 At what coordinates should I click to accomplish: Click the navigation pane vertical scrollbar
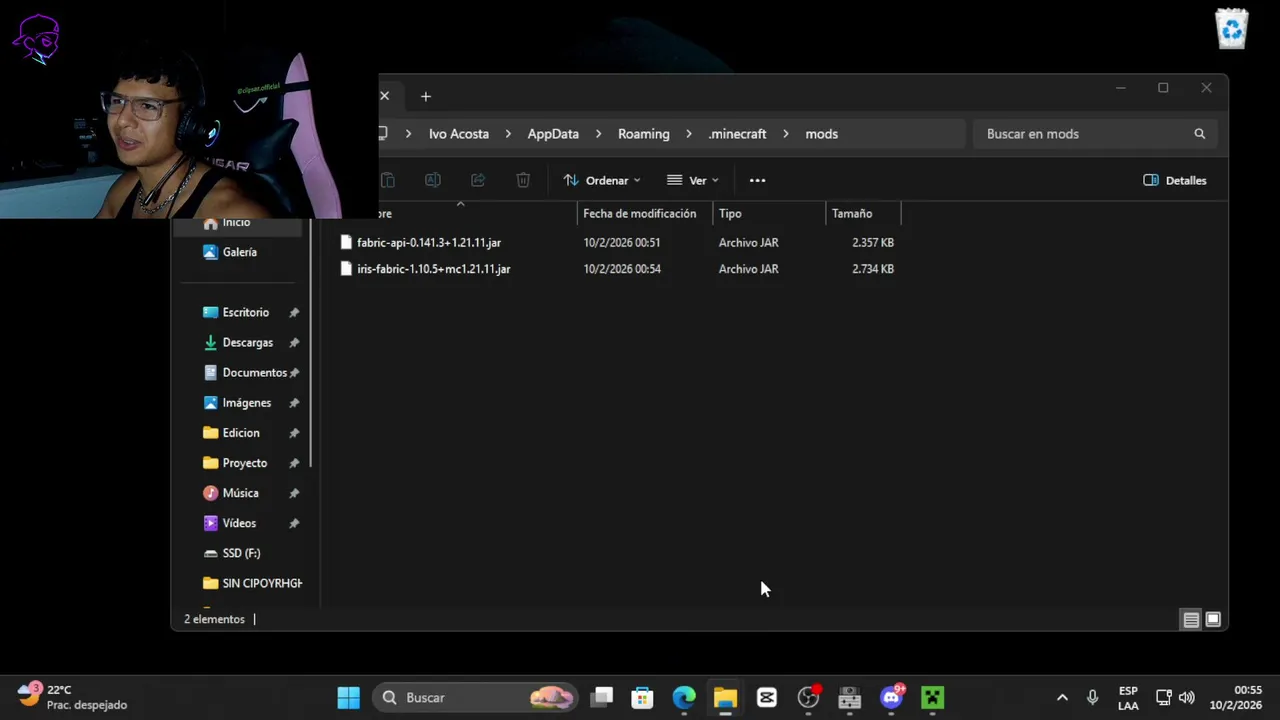[311, 343]
